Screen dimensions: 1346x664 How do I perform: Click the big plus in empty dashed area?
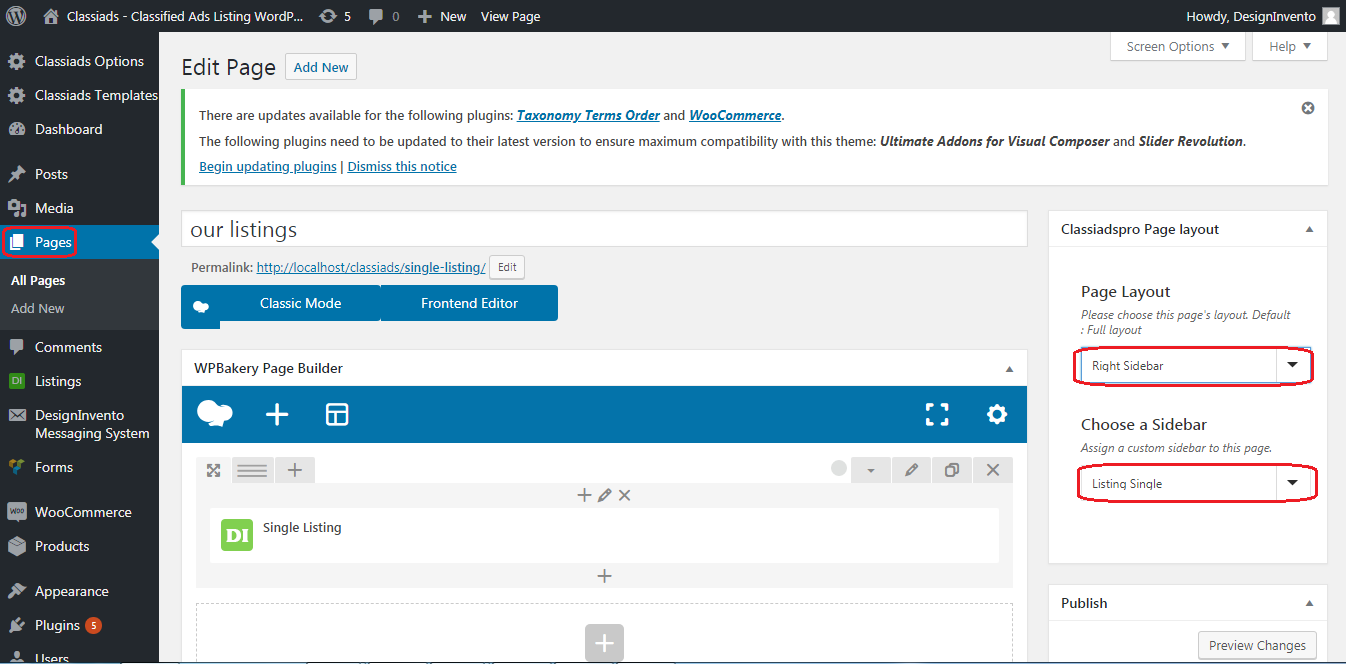tap(604, 643)
